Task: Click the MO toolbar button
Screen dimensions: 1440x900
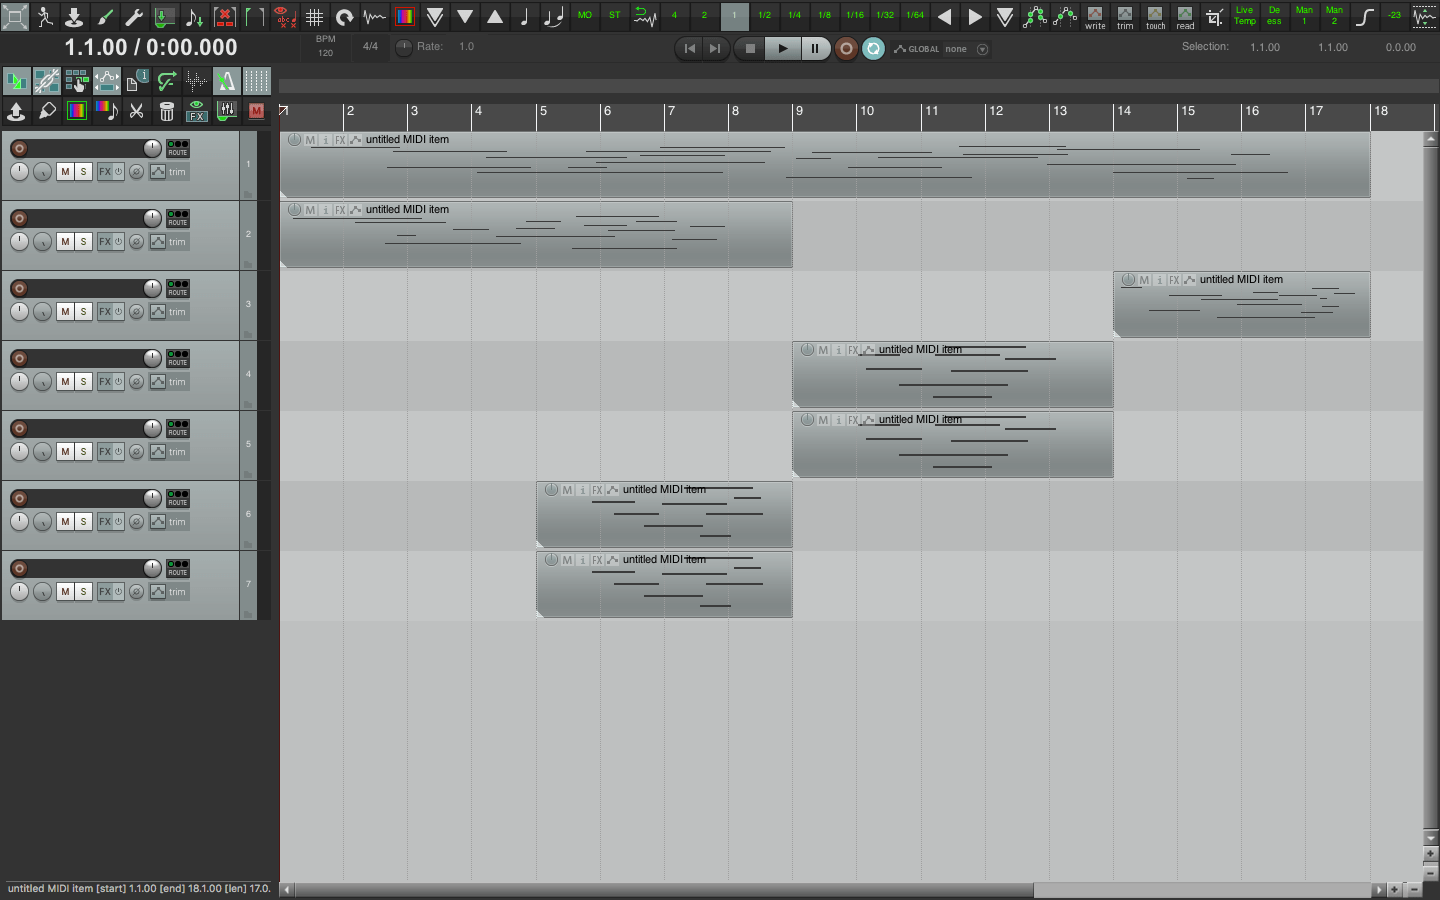Action: pyautogui.click(x=585, y=16)
